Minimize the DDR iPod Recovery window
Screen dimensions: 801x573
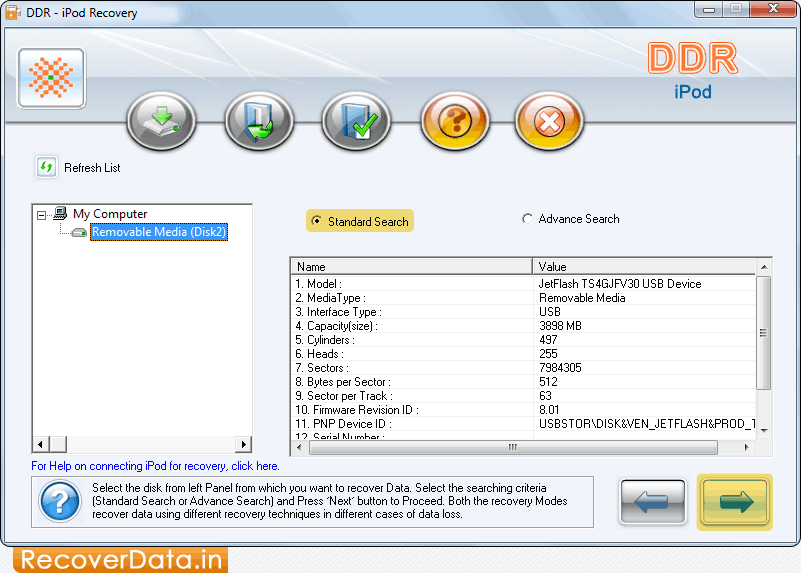point(709,9)
